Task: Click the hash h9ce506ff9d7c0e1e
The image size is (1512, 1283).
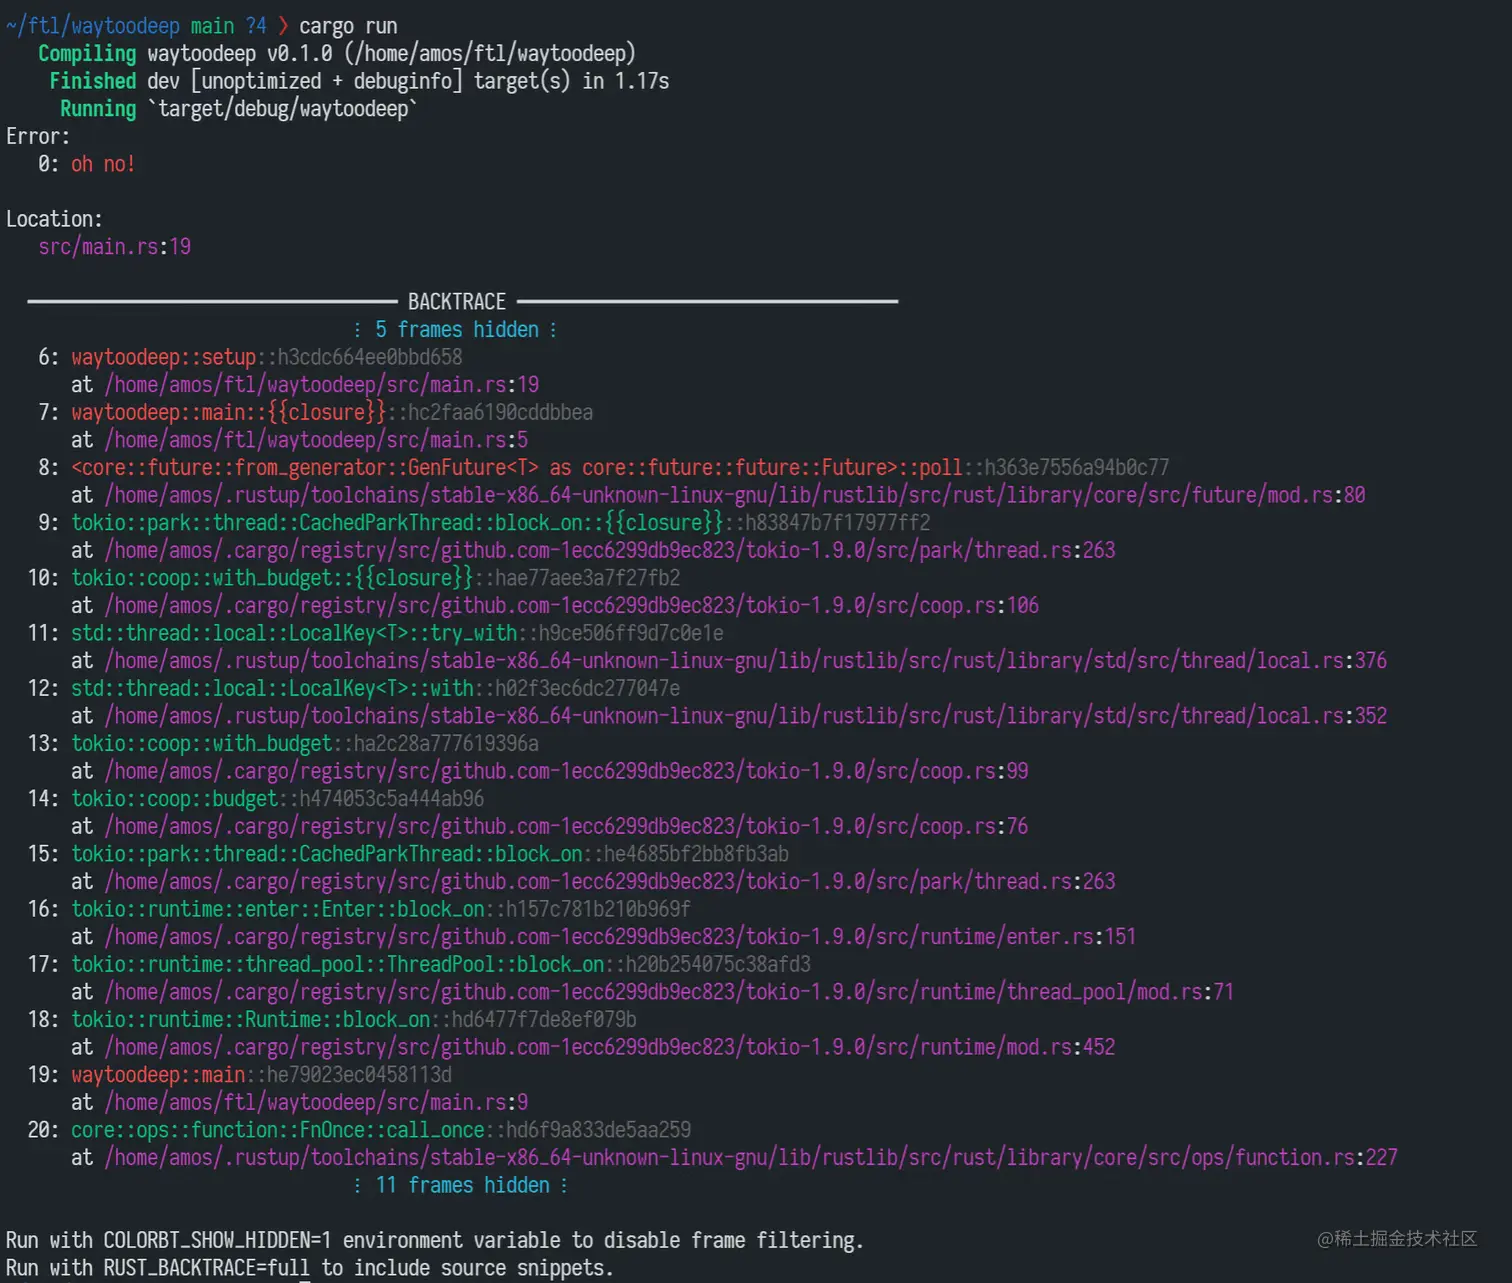Action: (631, 633)
